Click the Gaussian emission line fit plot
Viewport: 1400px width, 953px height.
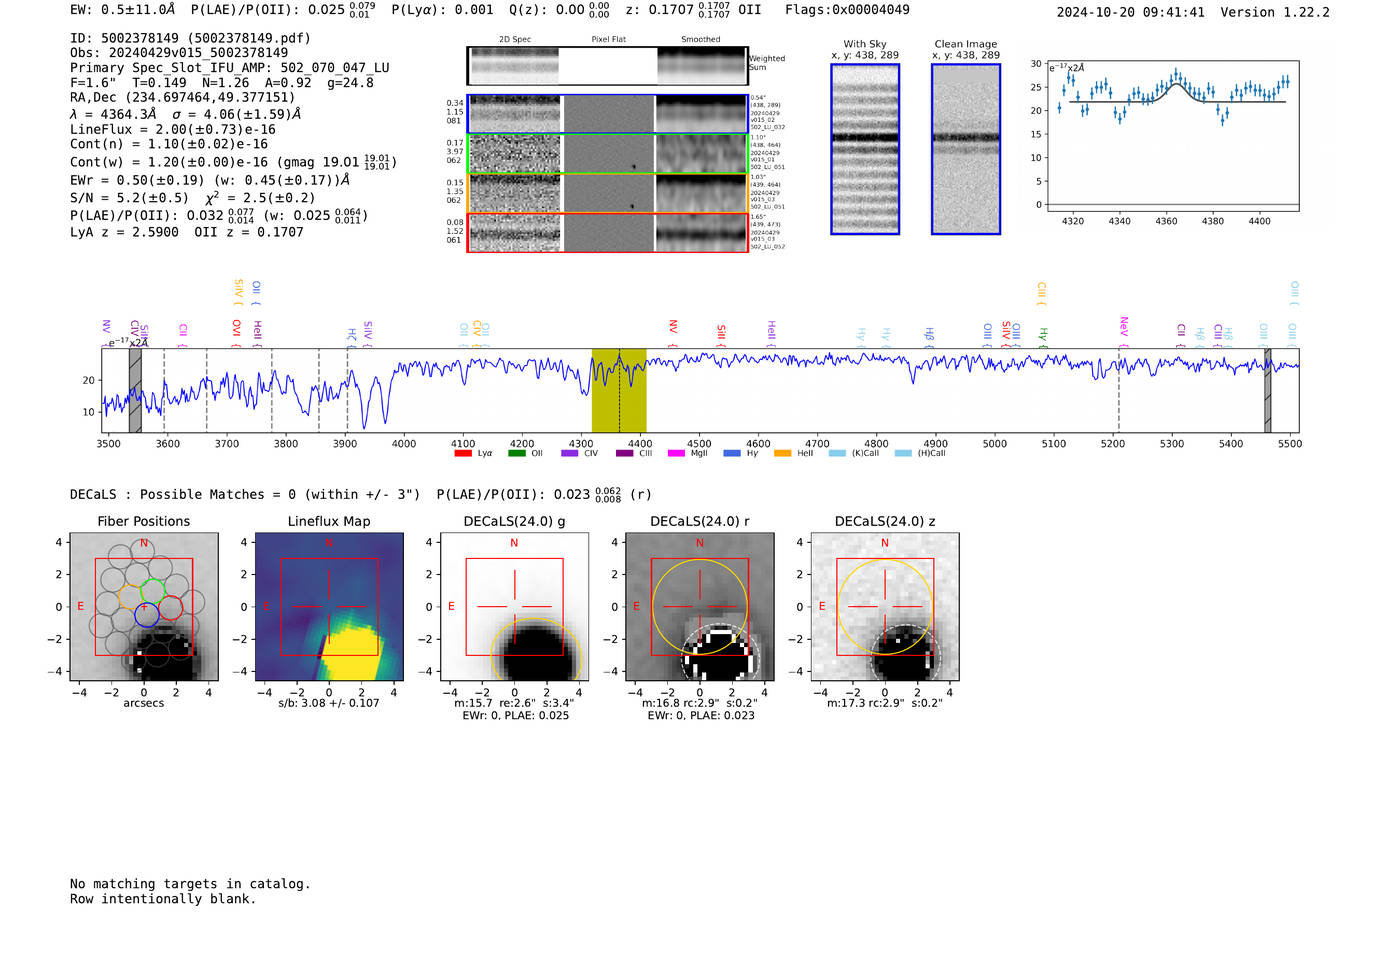click(x=1172, y=135)
